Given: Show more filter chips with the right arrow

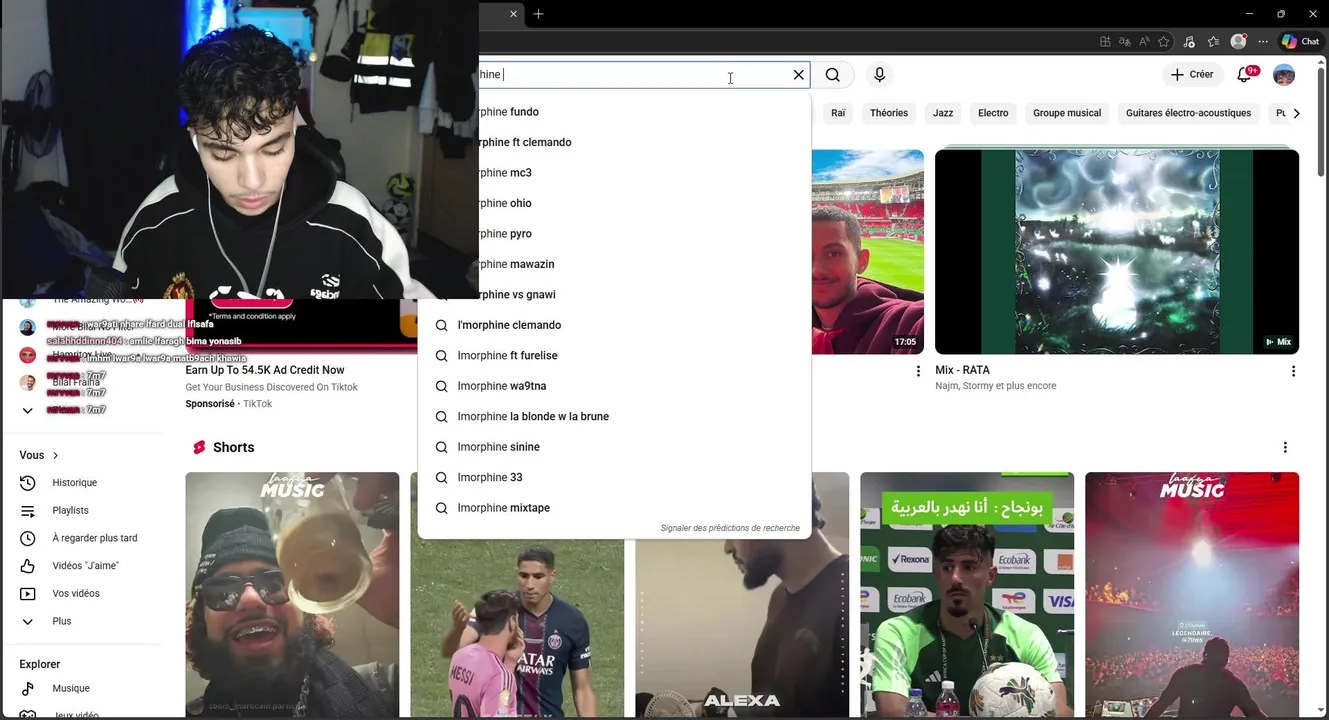Looking at the screenshot, I should tap(1296, 113).
